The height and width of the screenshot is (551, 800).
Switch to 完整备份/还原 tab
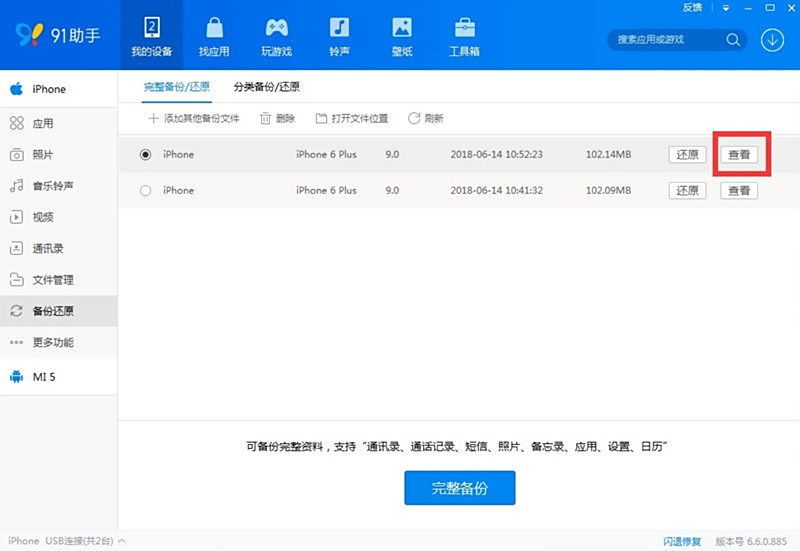pyautogui.click(x=177, y=87)
